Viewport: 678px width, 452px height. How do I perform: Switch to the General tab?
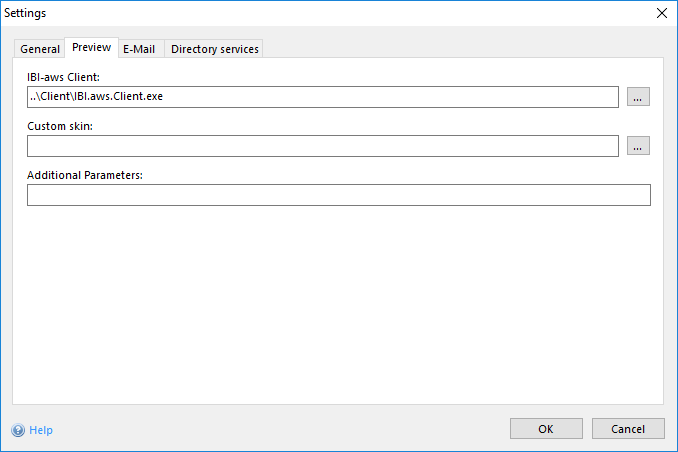click(x=40, y=49)
